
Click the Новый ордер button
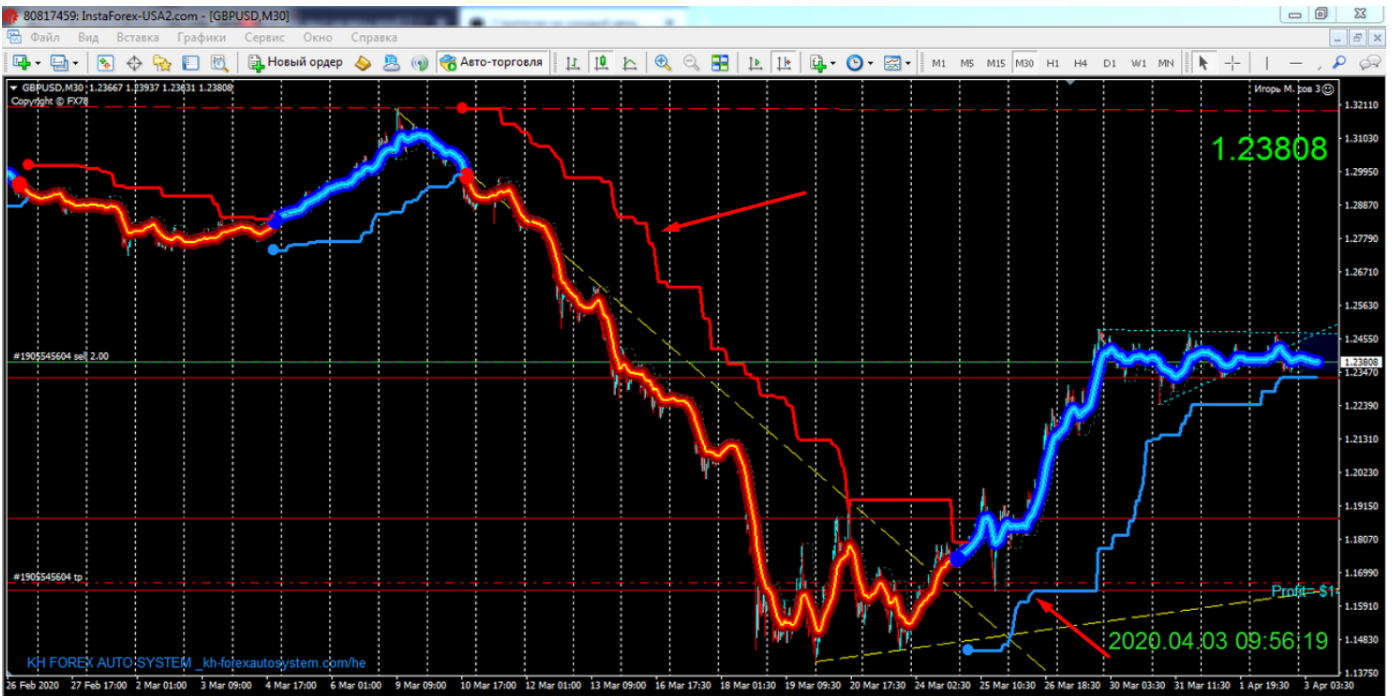(x=295, y=62)
